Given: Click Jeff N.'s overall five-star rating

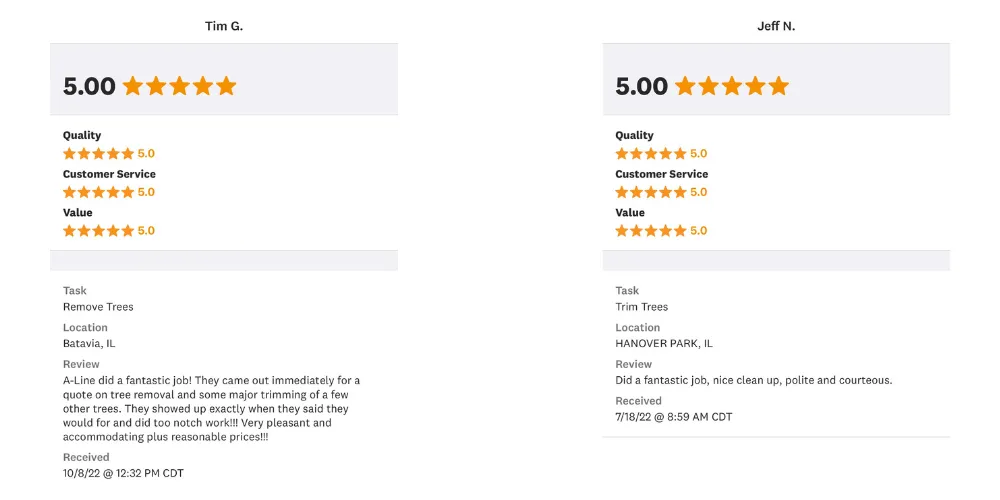Looking at the screenshot, I should click(x=732, y=85).
